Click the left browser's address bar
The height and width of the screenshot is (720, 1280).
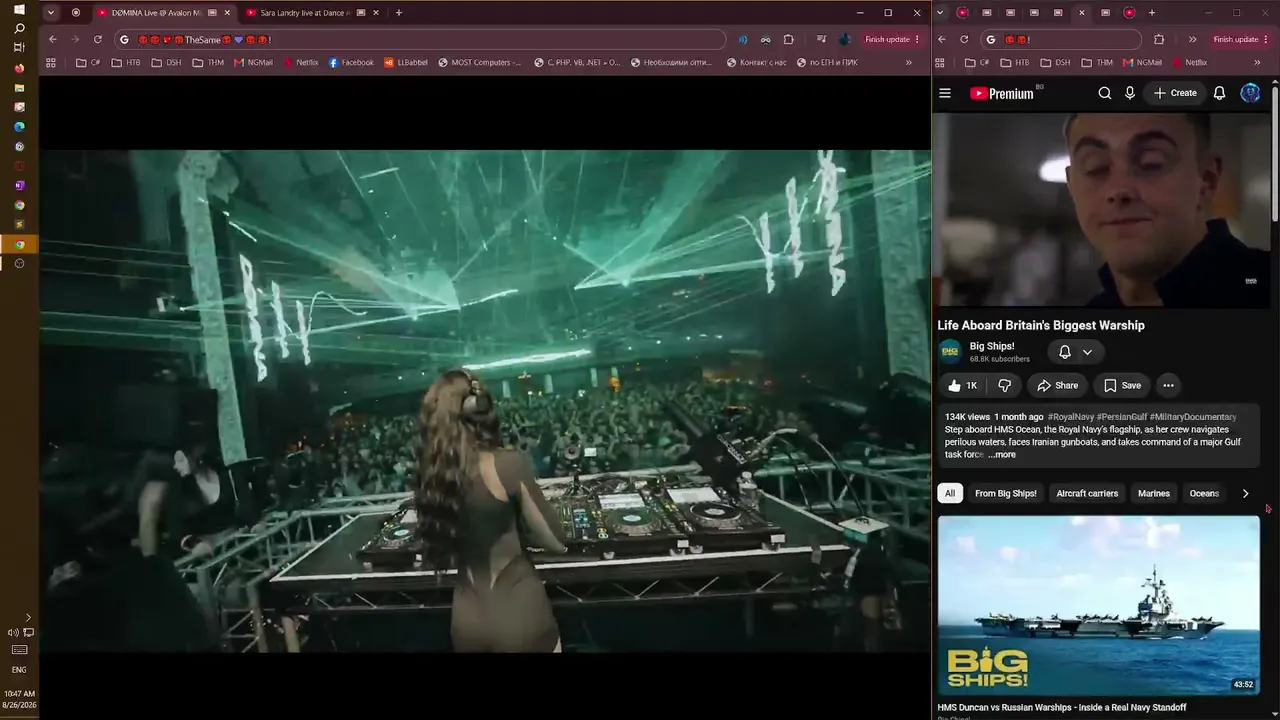420,39
